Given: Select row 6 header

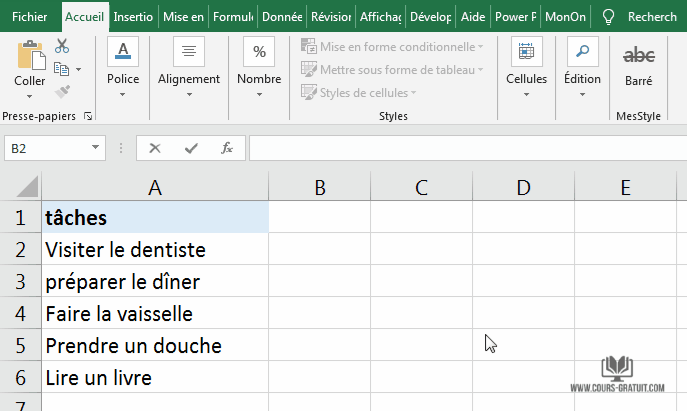Looking at the screenshot, I should (21, 377).
